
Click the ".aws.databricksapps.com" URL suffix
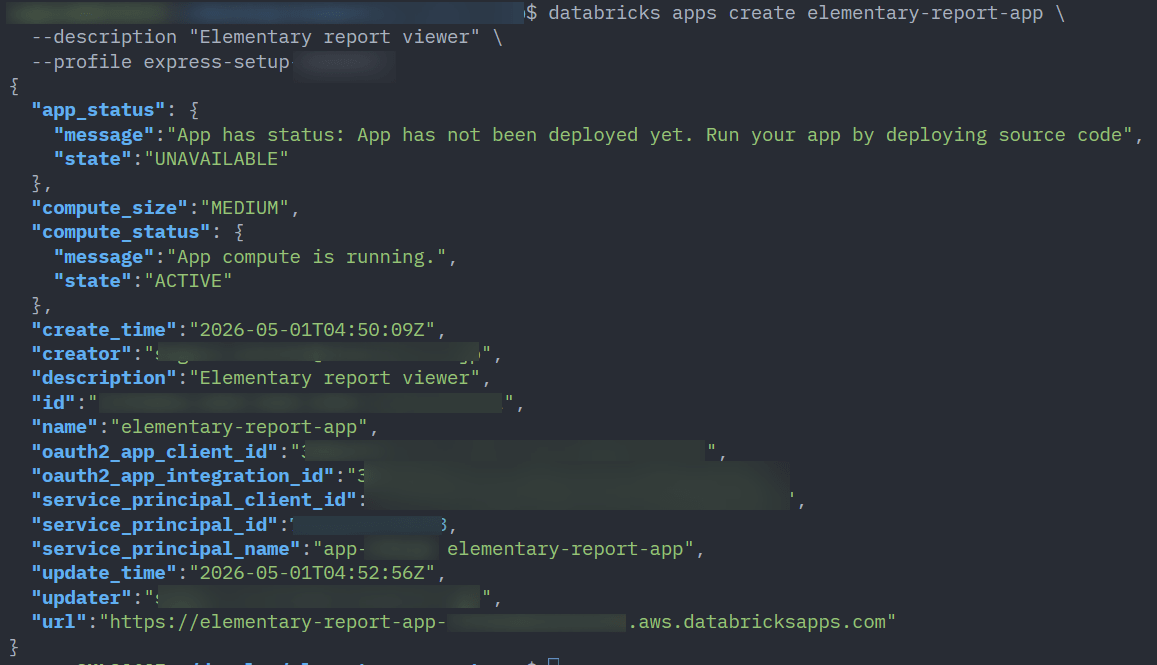(x=756, y=622)
